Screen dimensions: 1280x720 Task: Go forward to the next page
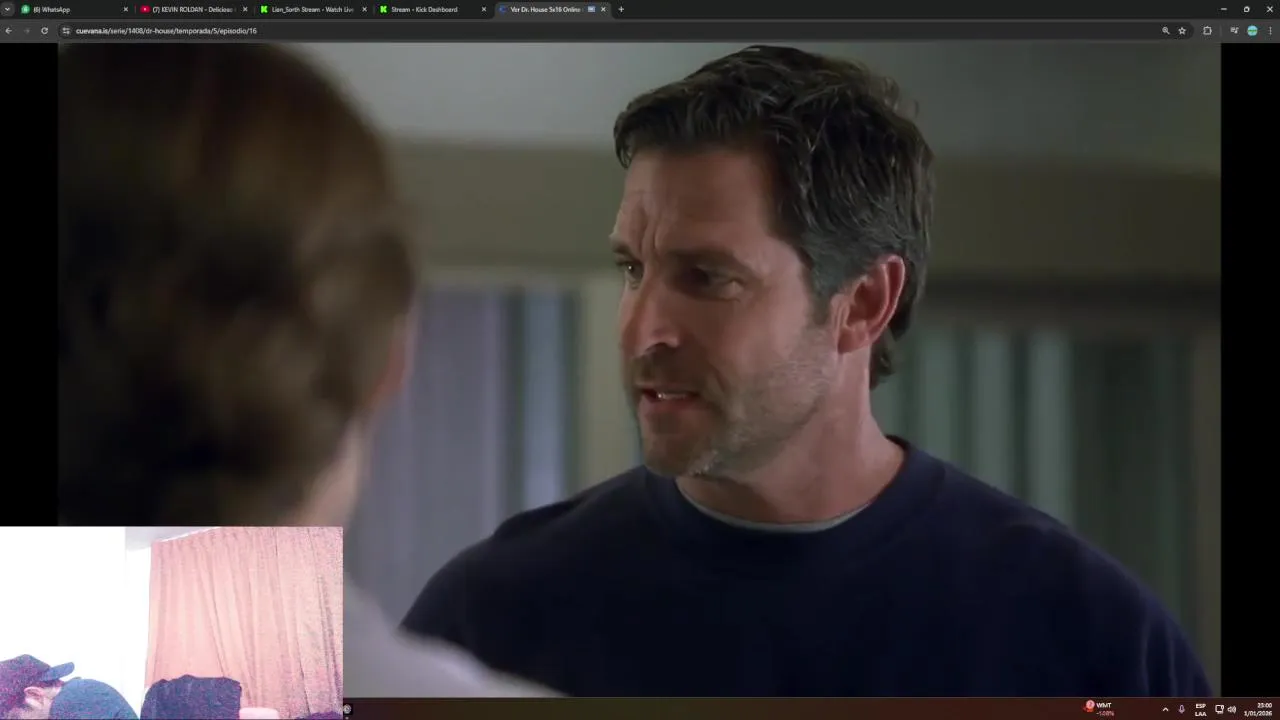pyautogui.click(x=26, y=31)
